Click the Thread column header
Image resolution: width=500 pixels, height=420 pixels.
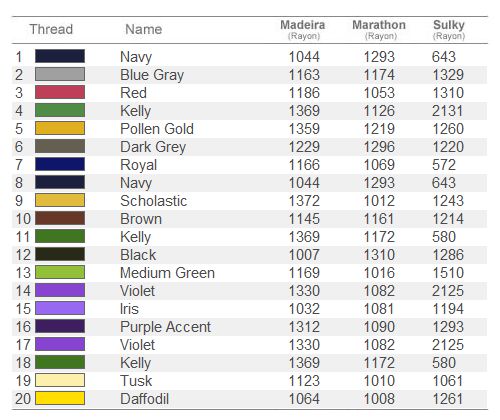[x=51, y=29]
